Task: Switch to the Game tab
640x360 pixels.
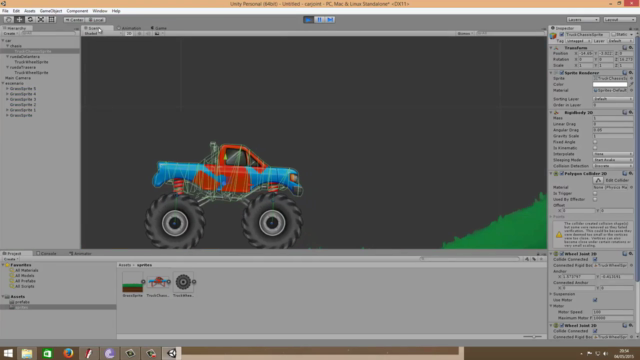Action: coord(159,28)
